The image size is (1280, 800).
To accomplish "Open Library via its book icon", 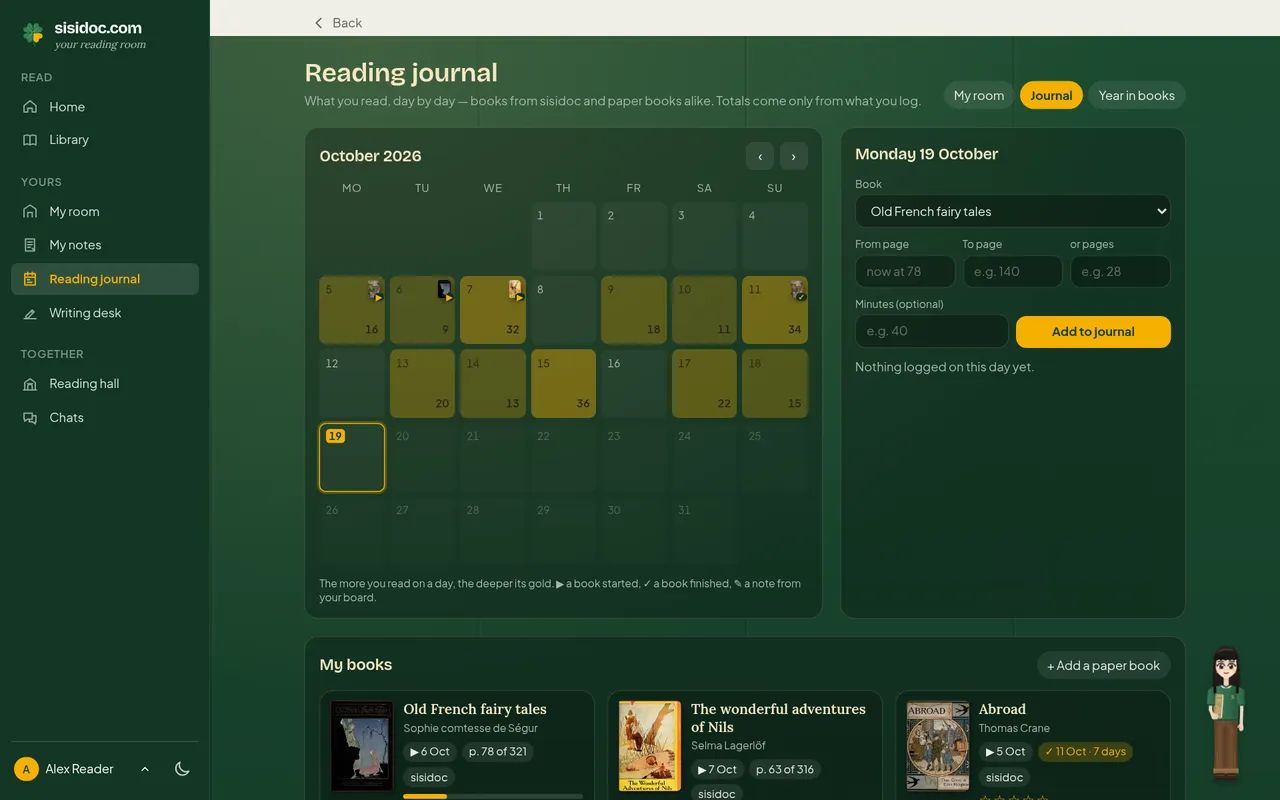I will pyautogui.click(x=30, y=140).
